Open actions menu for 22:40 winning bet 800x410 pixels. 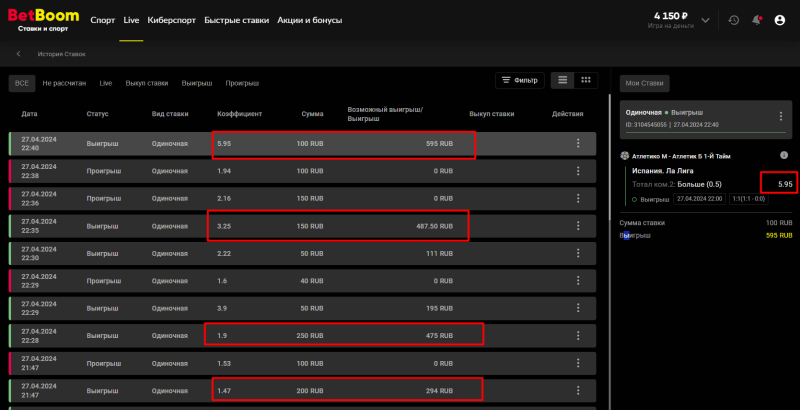click(577, 144)
